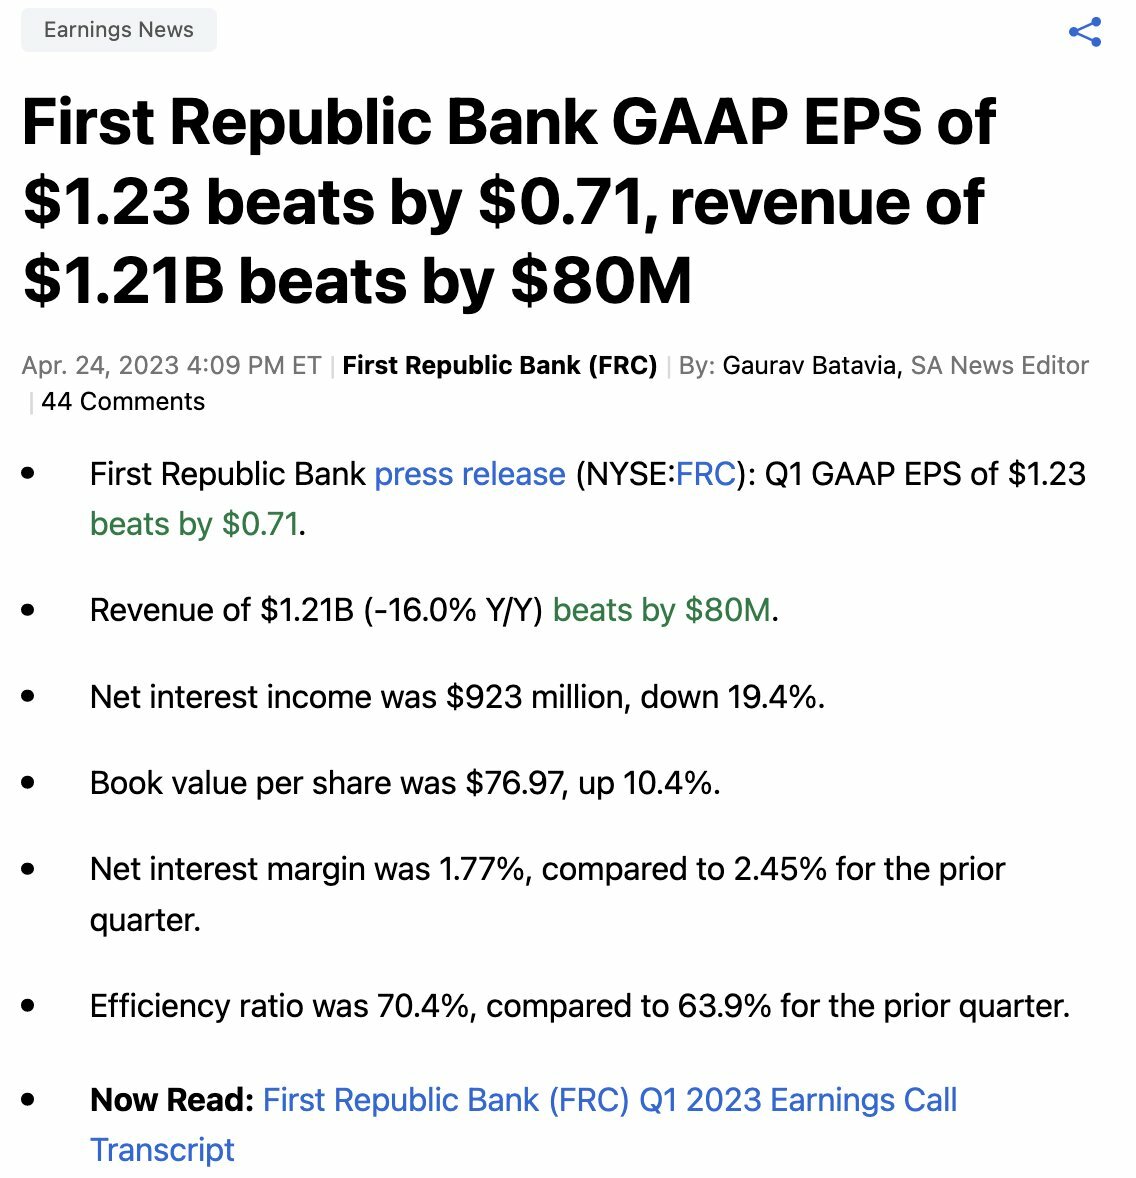Click the Apr. 24, 2023 timestamp
The height and width of the screenshot is (1178, 1136).
(171, 365)
